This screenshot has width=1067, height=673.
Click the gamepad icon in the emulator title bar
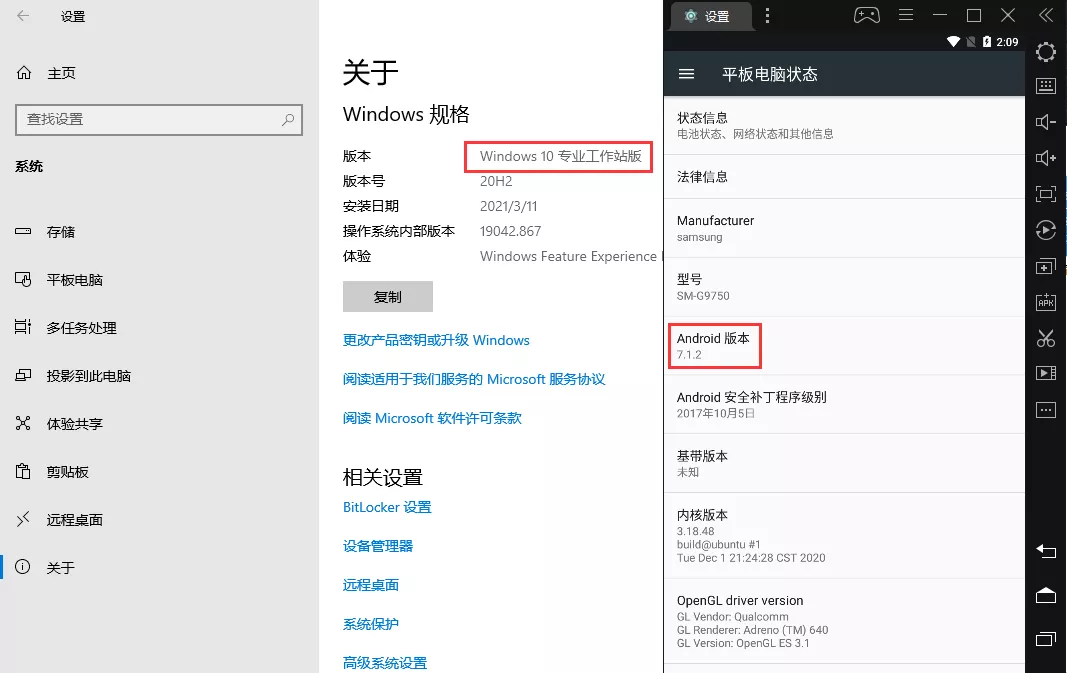click(x=866, y=15)
